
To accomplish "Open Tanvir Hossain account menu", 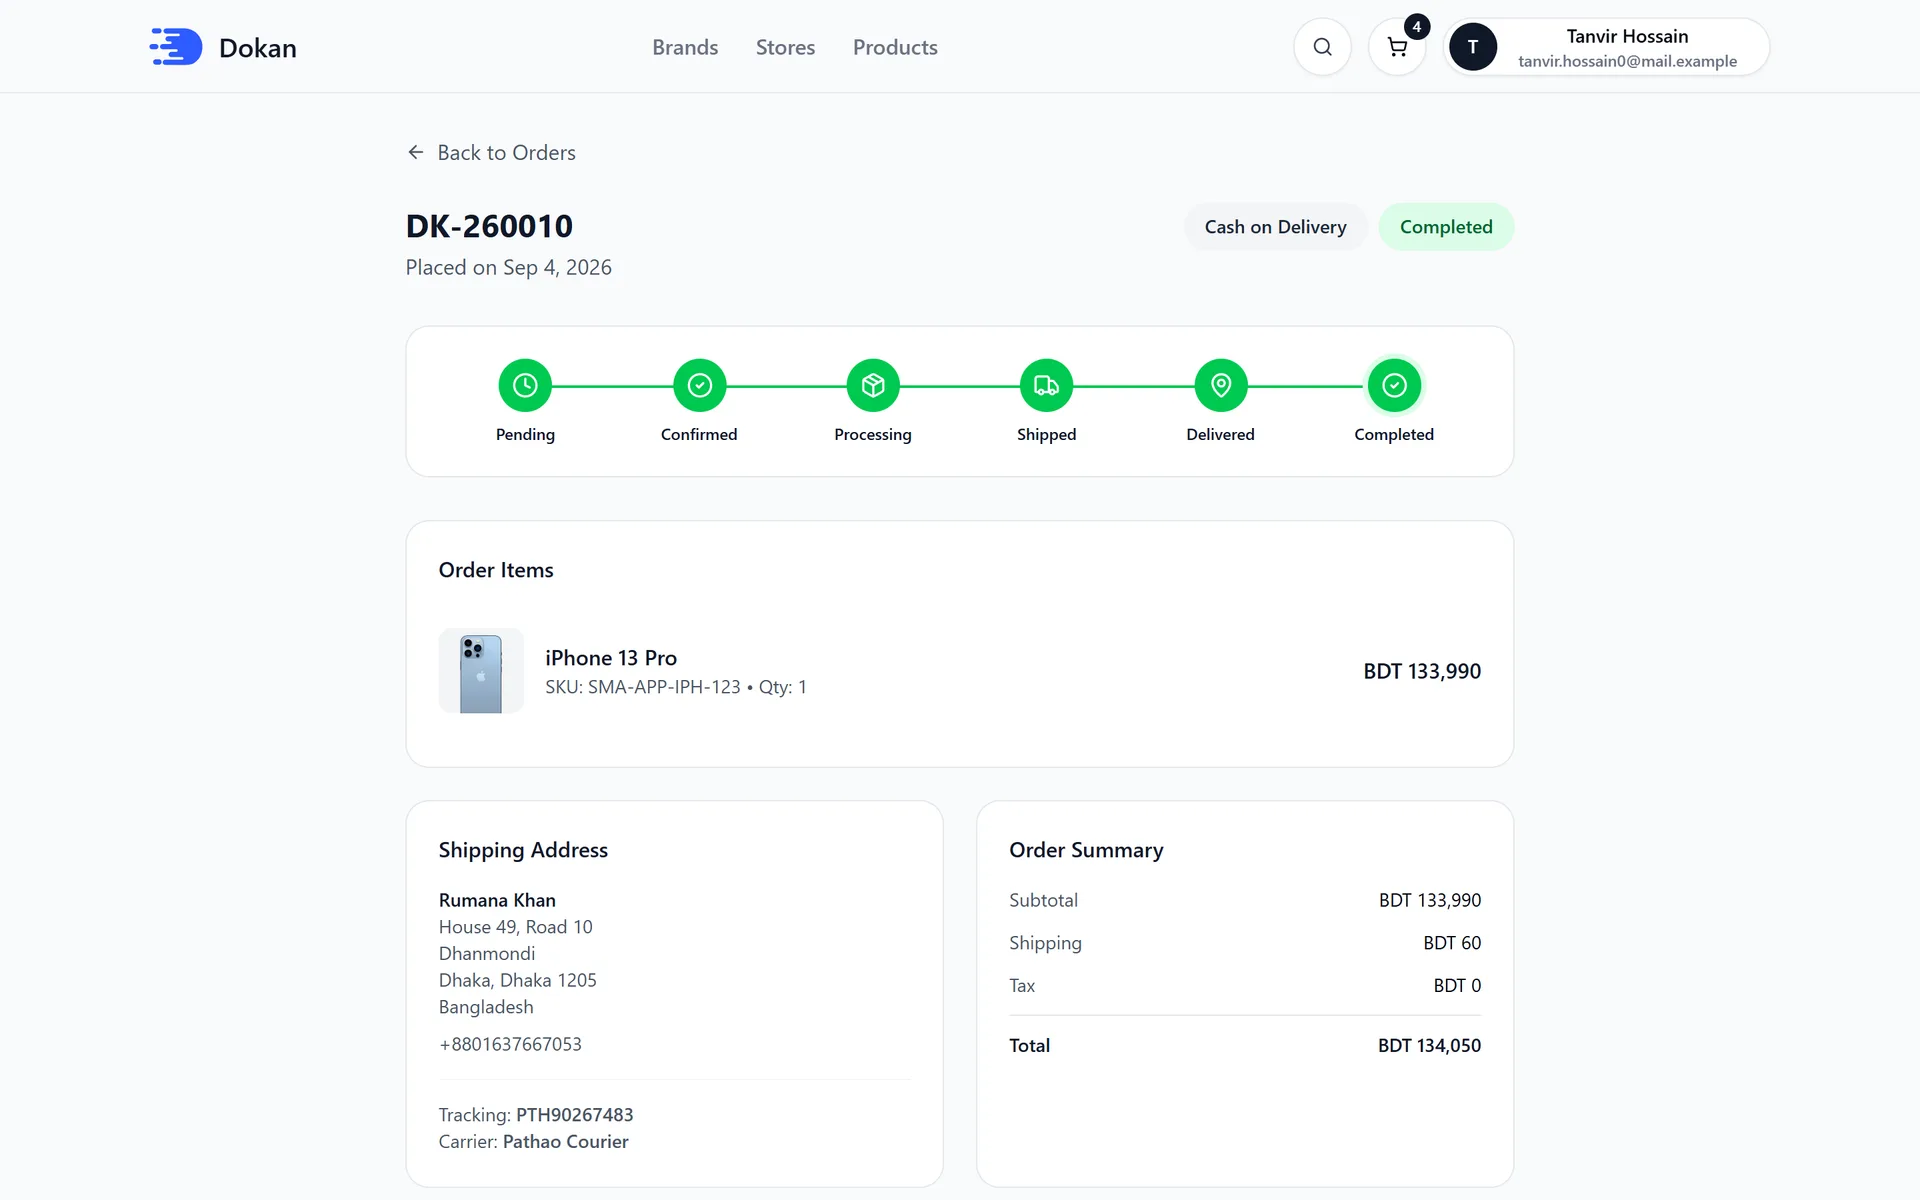I will (x=1606, y=47).
